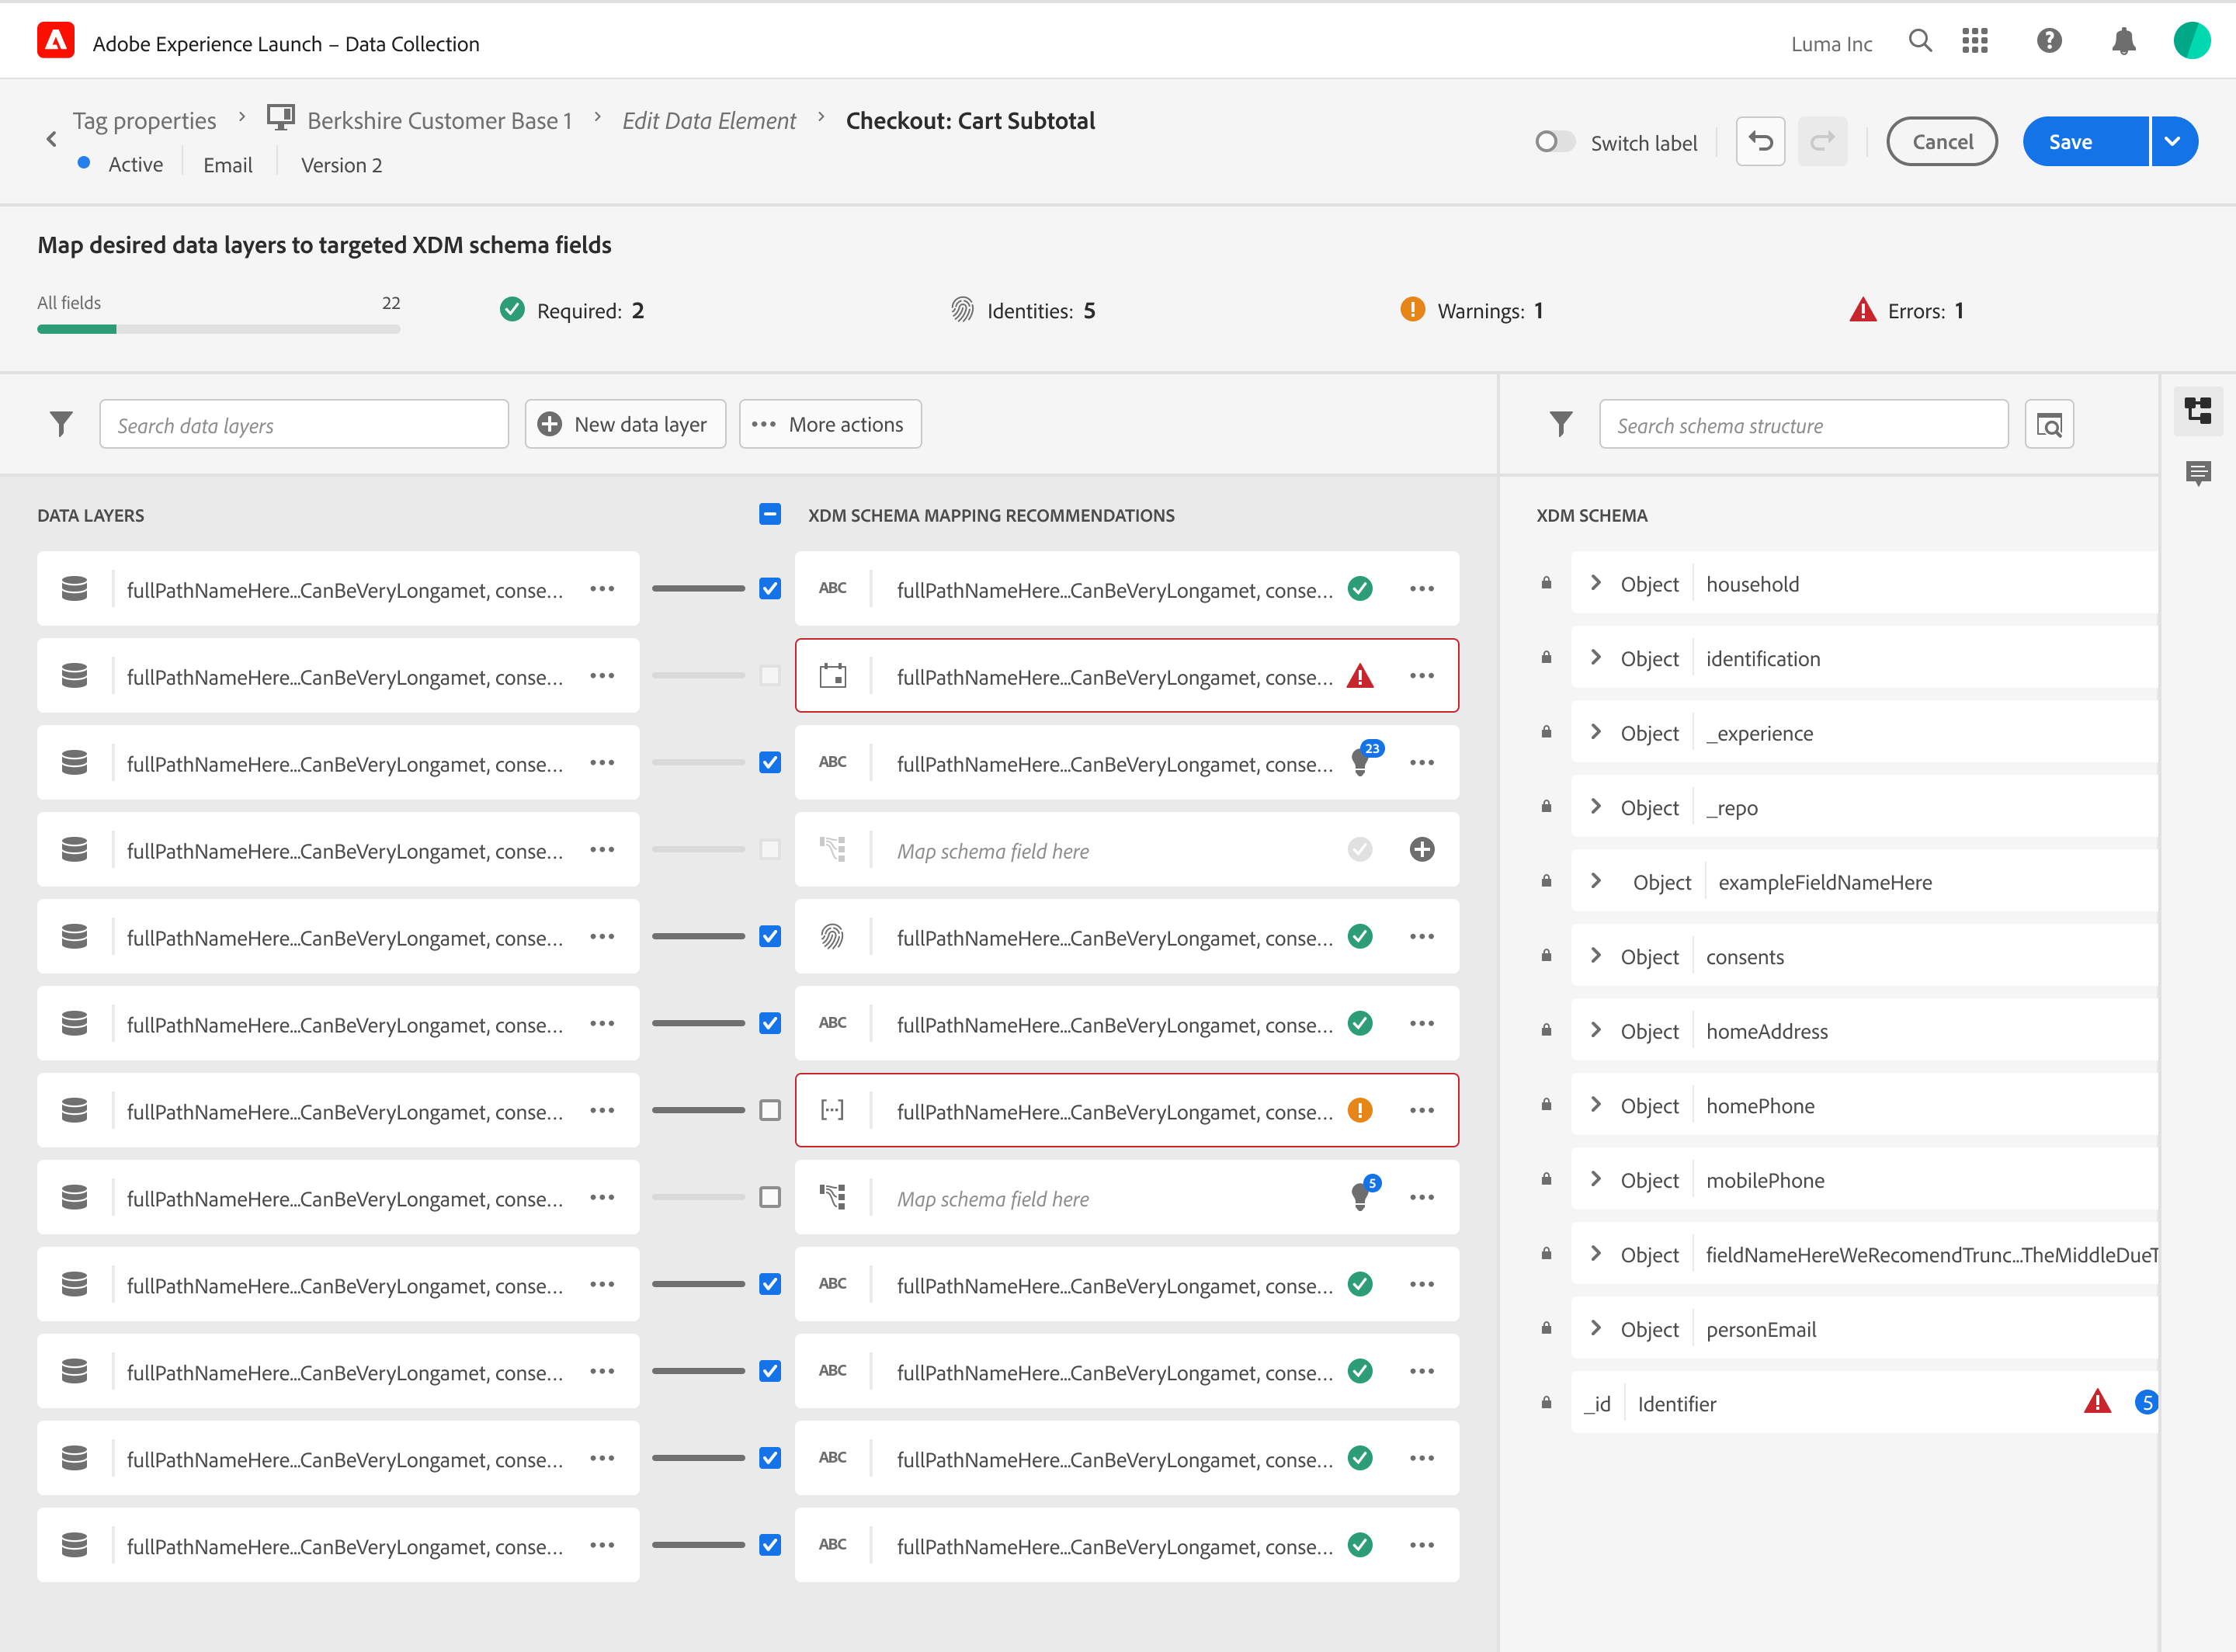
Task: Open Berkshire Customer Base 1 breadcrumb
Action: (x=439, y=120)
